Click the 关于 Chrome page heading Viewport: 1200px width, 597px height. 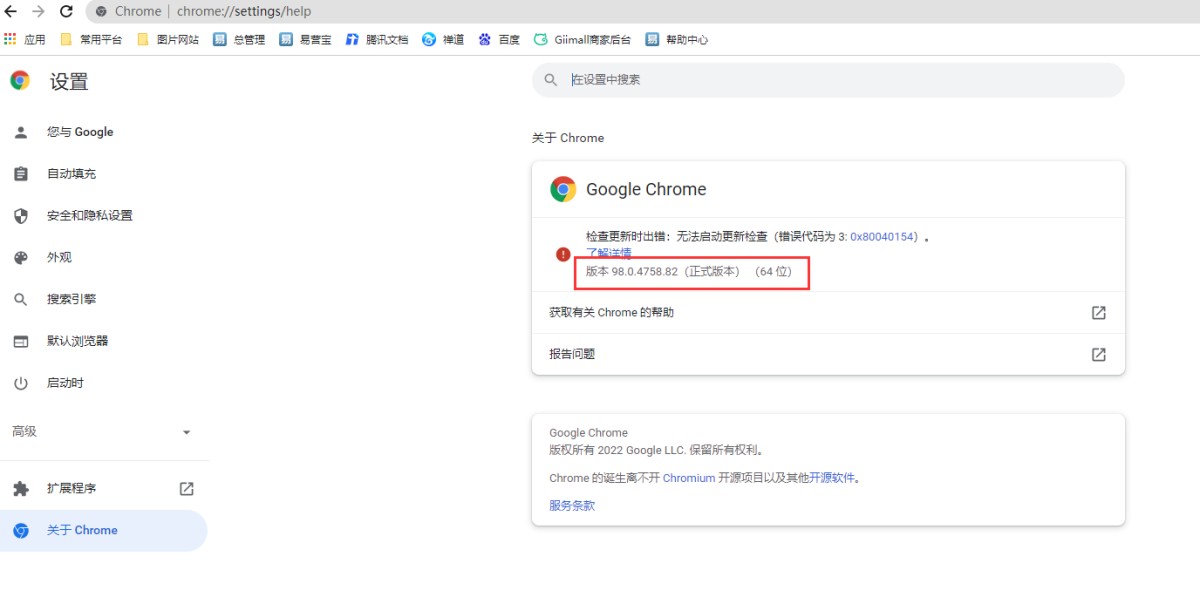pos(568,138)
